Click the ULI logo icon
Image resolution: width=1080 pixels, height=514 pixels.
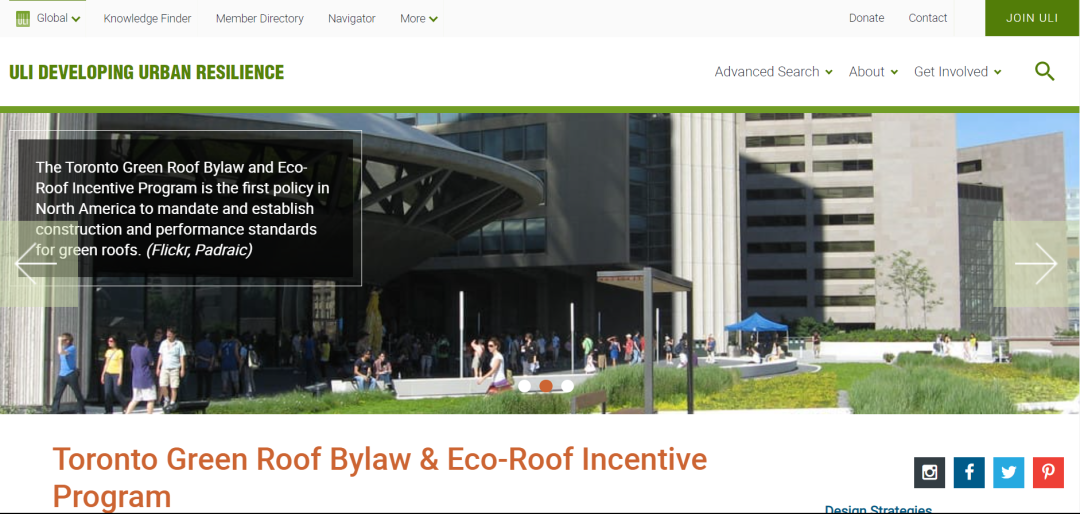pyautogui.click(x=23, y=19)
